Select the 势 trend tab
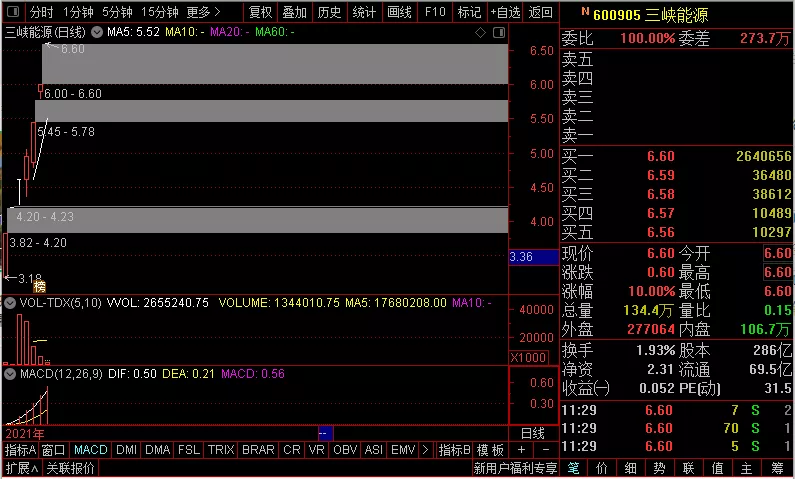The height and width of the screenshot is (479, 795). [x=659, y=468]
